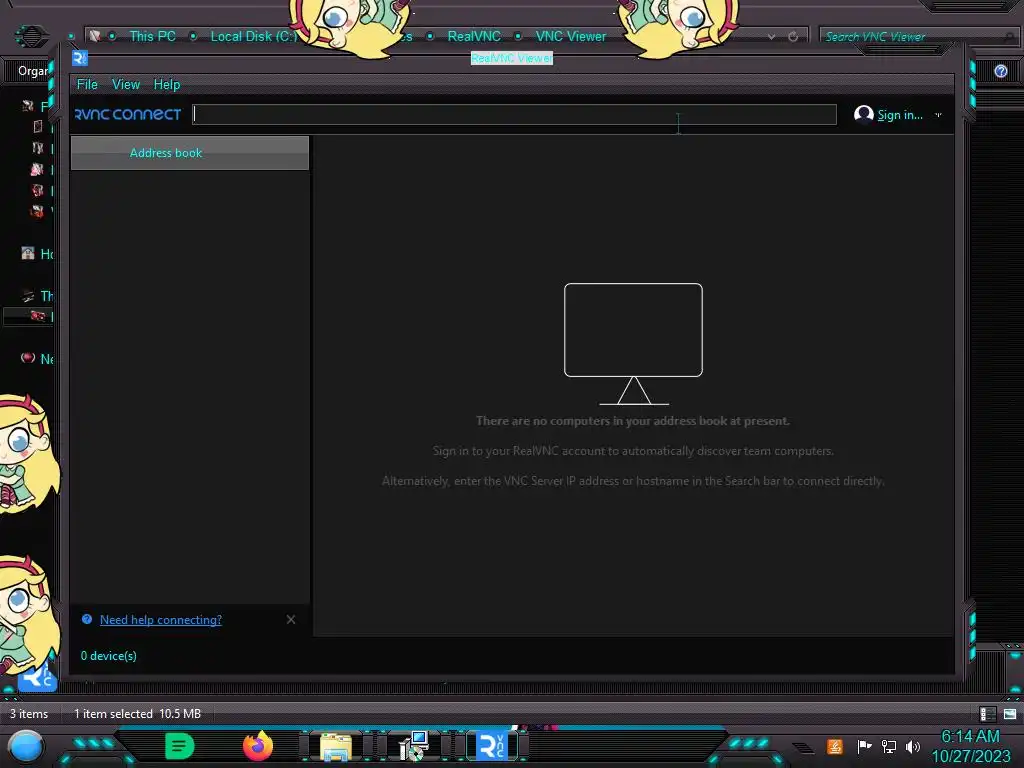The height and width of the screenshot is (768, 1024).
Task: Click the user avatar icon beside Sign in
Action: 863,114
